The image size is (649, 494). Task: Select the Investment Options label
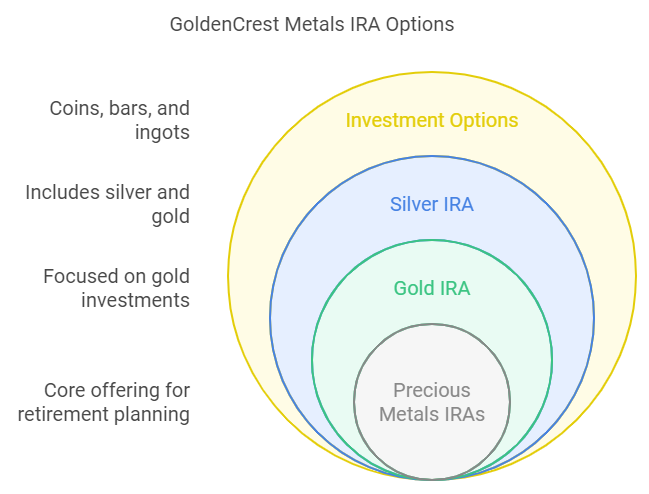pyautogui.click(x=432, y=120)
